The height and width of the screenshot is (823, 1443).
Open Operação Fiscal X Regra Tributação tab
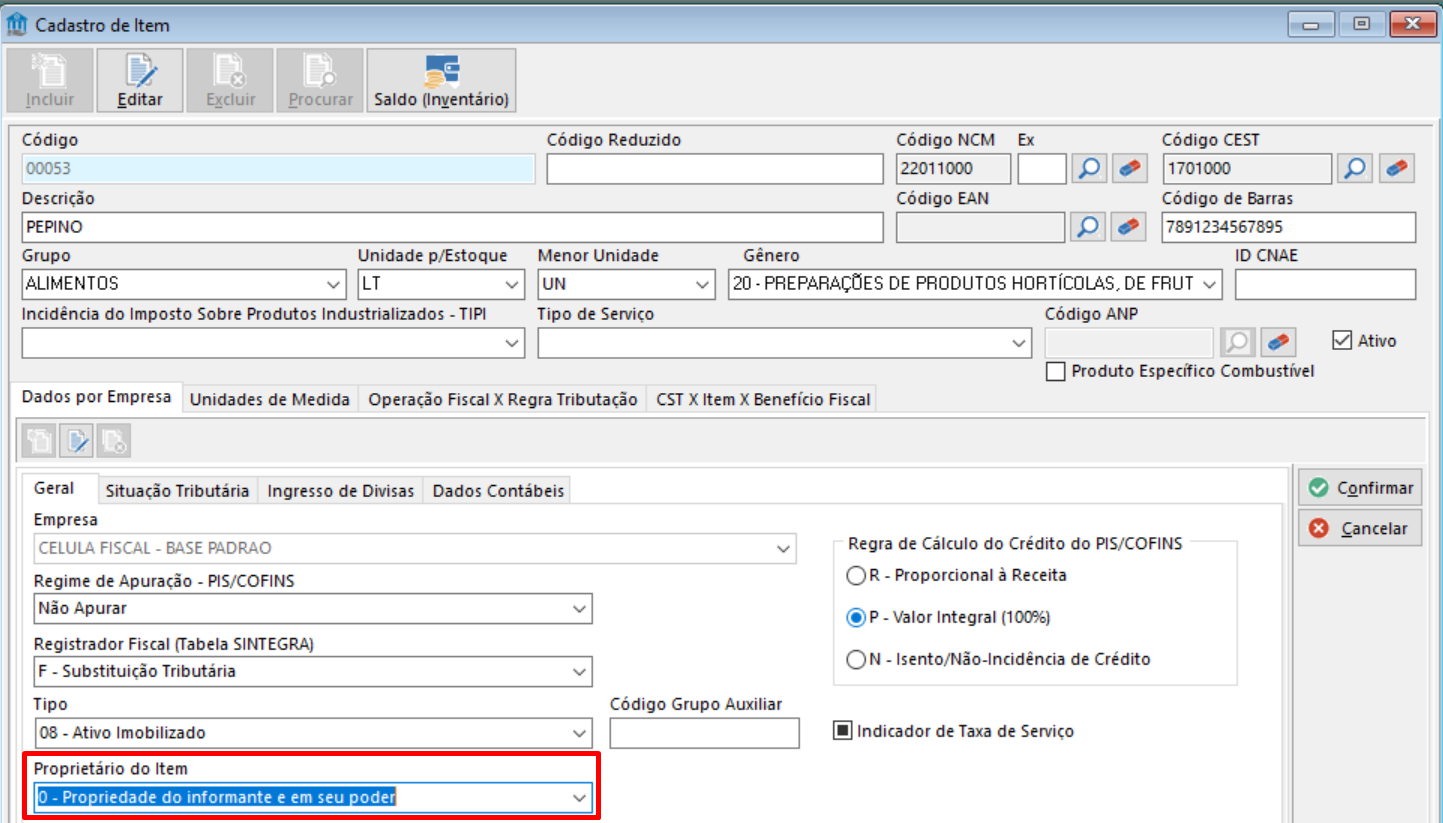[x=503, y=399]
